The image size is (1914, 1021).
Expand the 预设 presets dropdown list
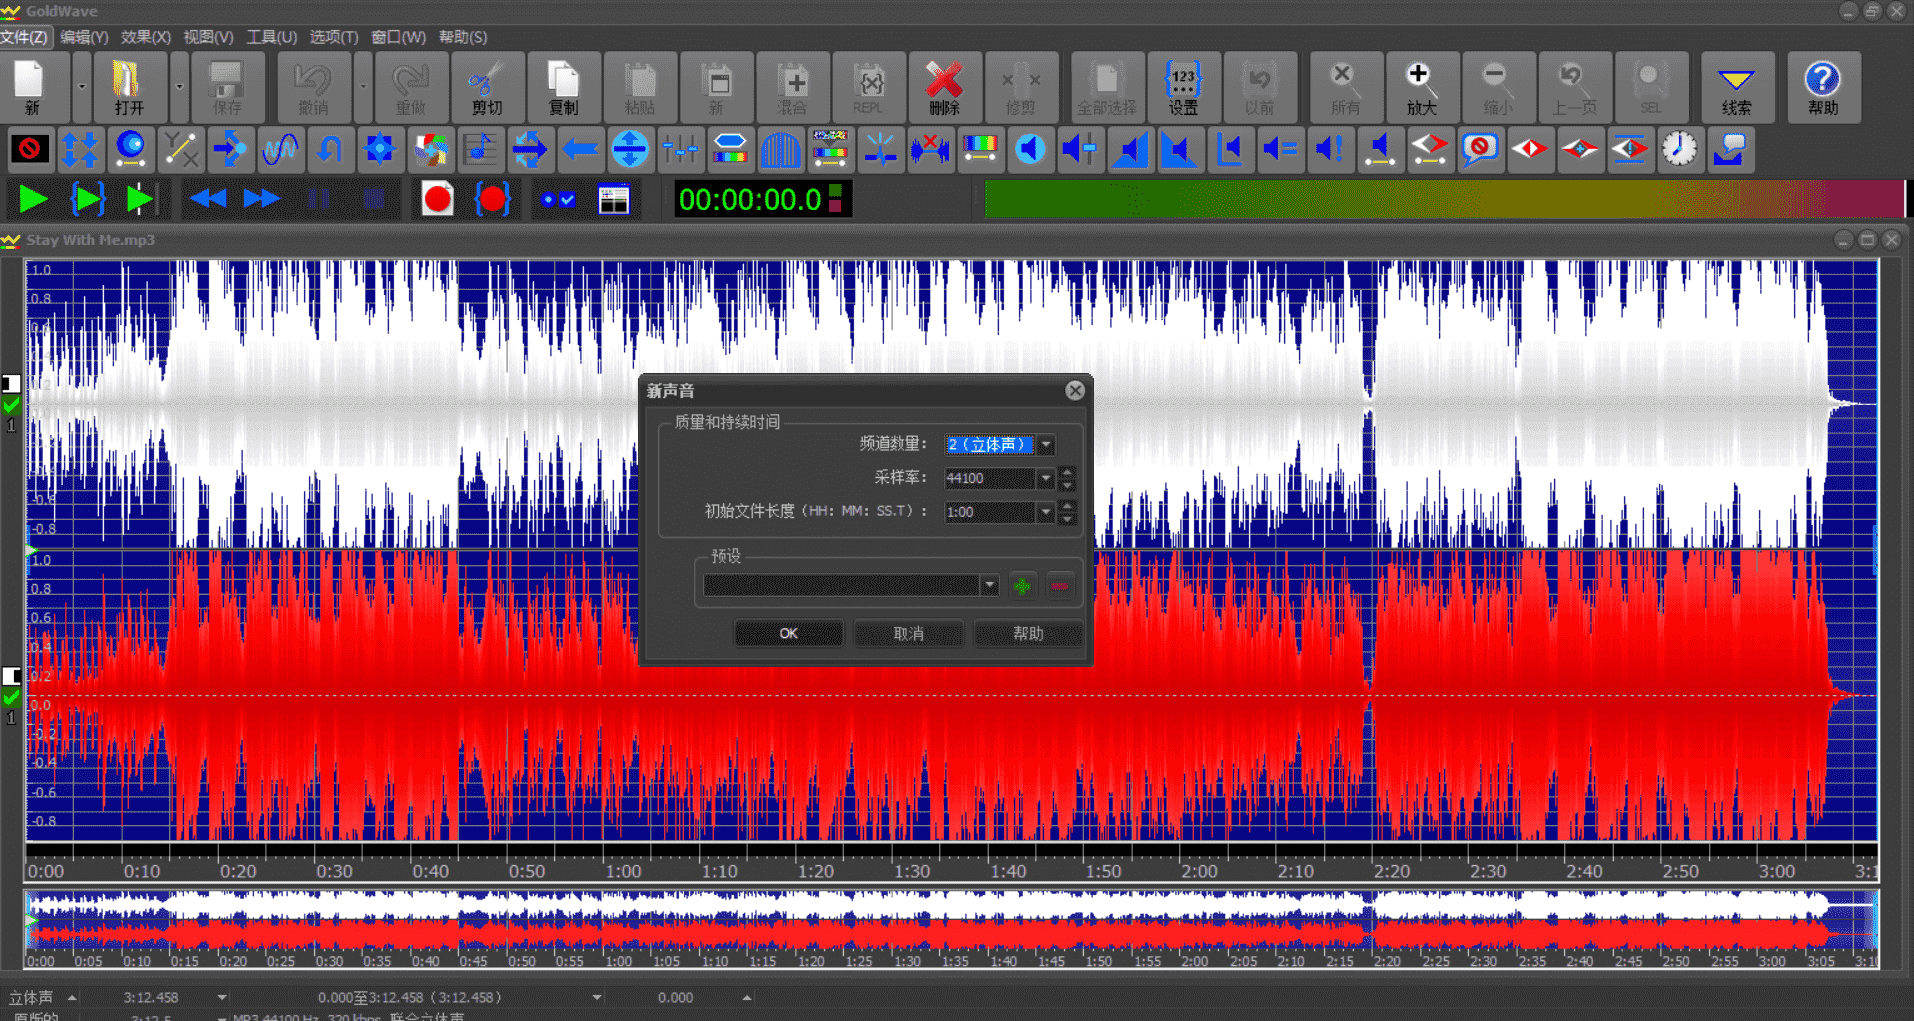989,586
